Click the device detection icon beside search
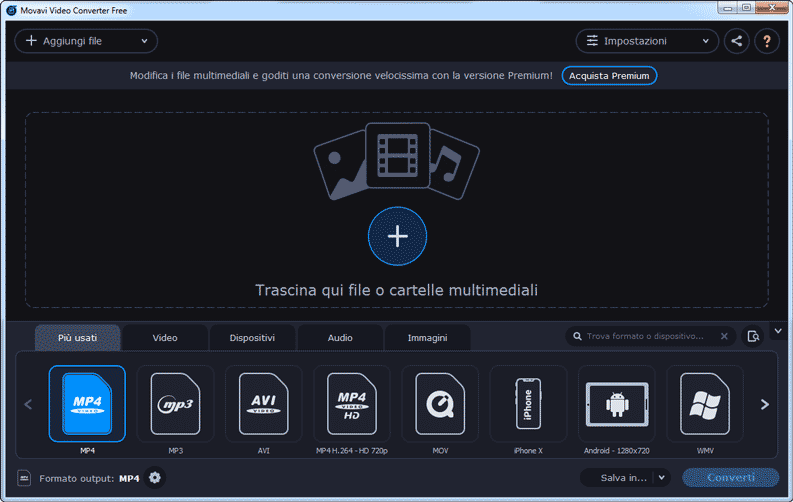This screenshot has height=502, width=793. pos(753,336)
